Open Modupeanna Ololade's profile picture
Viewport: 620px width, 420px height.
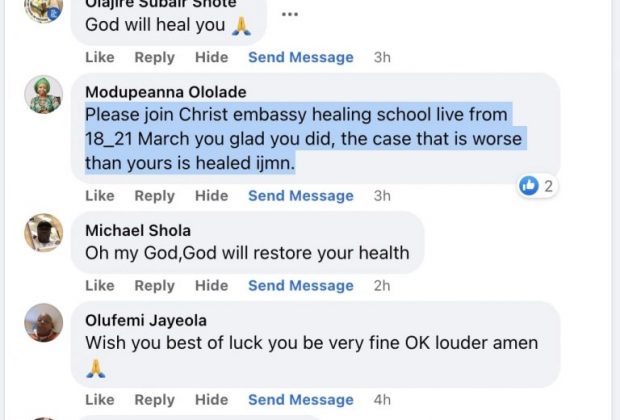44,94
